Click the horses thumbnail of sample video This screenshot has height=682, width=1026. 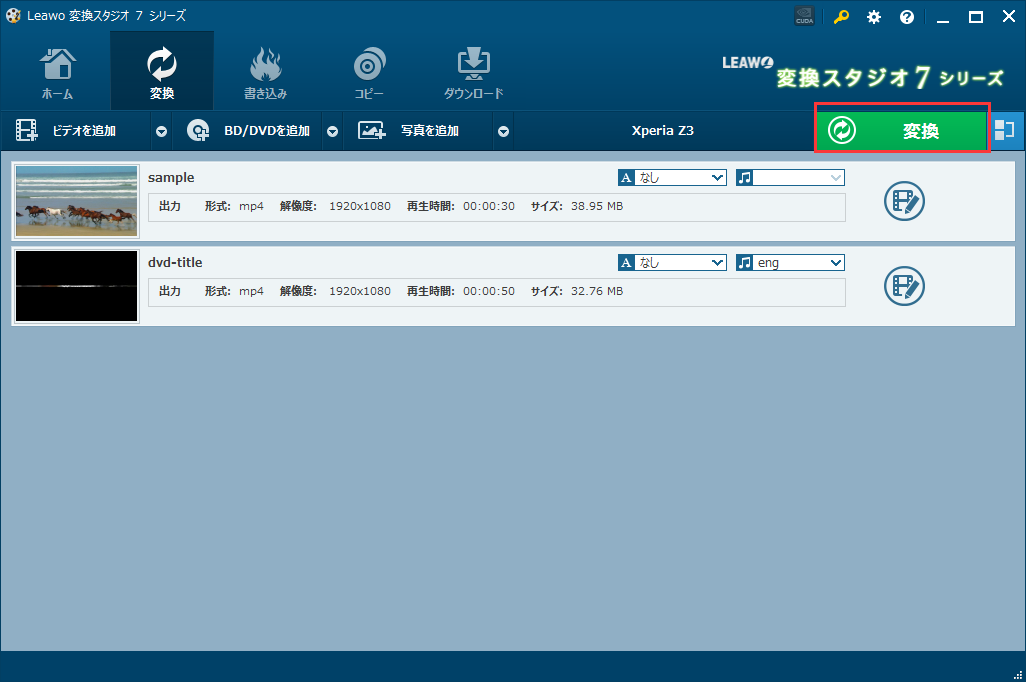pyautogui.click(x=77, y=201)
